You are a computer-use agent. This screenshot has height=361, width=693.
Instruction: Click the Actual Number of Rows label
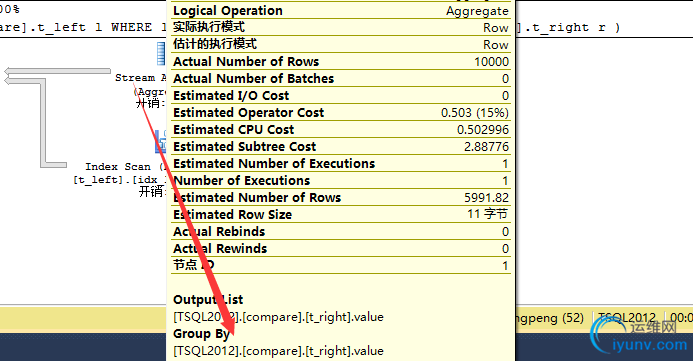(246, 61)
